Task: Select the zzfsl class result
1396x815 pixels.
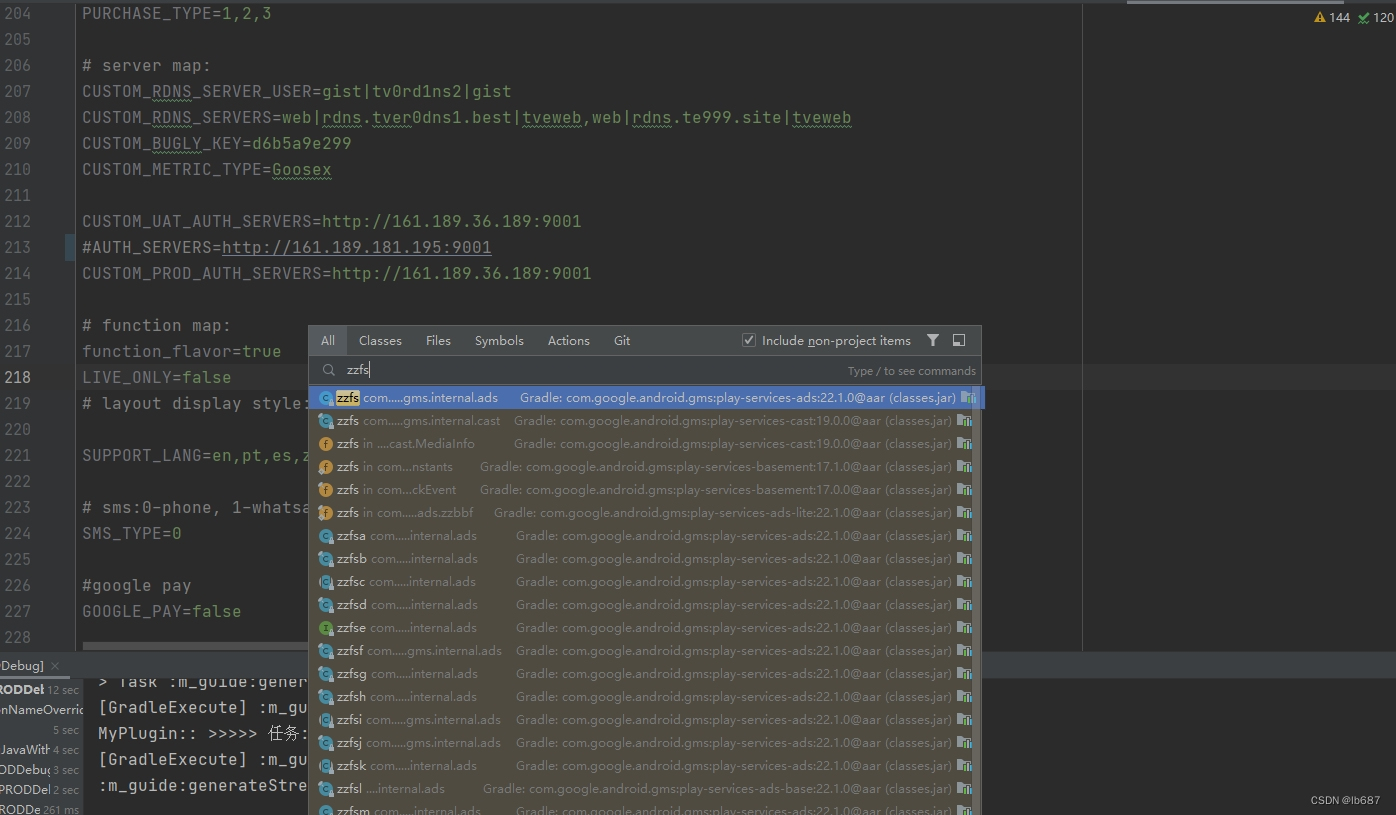Action: (x=640, y=789)
